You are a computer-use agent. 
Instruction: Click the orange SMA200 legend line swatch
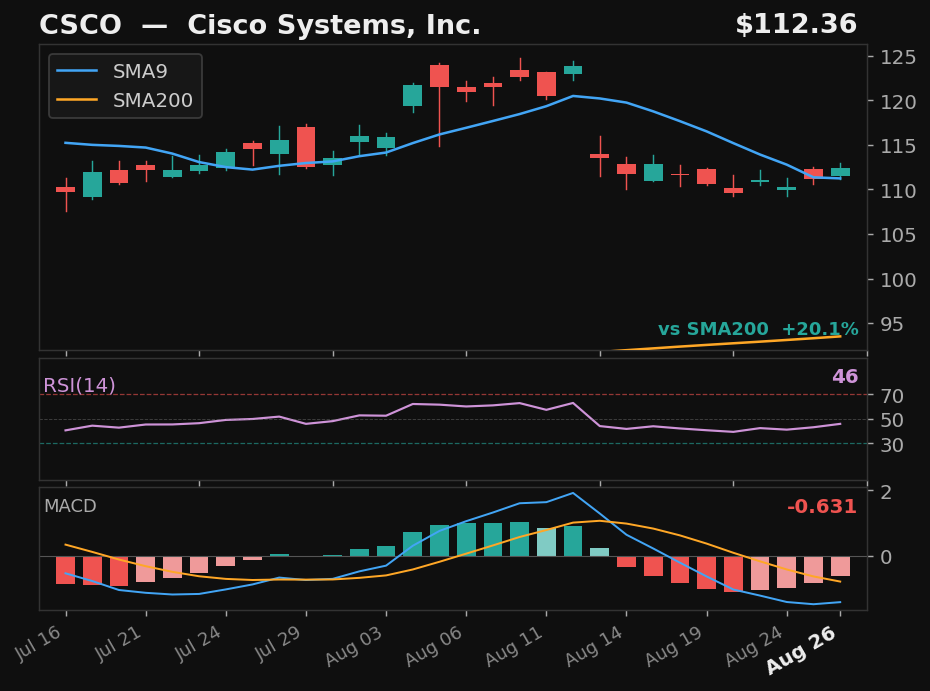77,100
